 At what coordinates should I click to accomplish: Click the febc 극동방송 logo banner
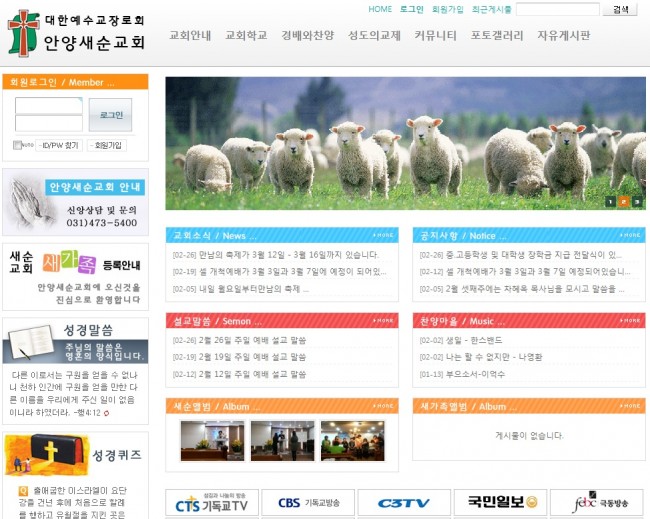597,502
